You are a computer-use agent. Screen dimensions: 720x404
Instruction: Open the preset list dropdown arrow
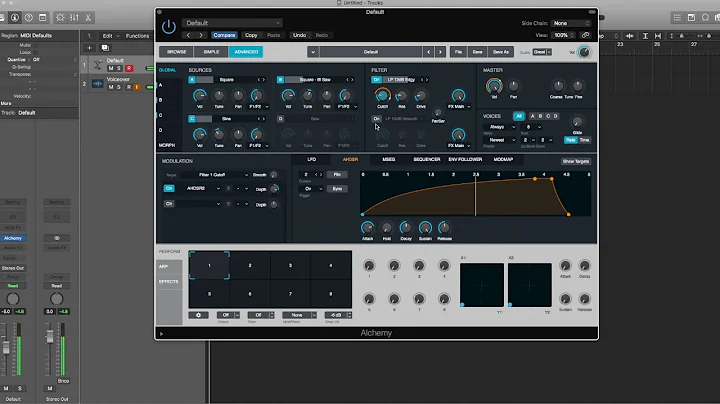click(x=313, y=52)
